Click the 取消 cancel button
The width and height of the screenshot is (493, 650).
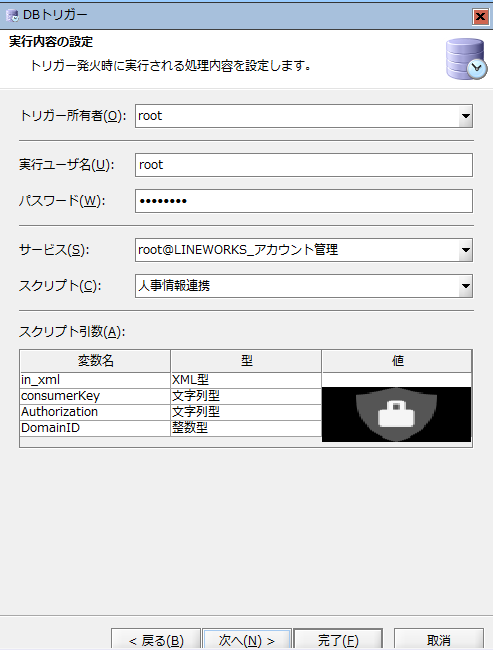[439, 640]
